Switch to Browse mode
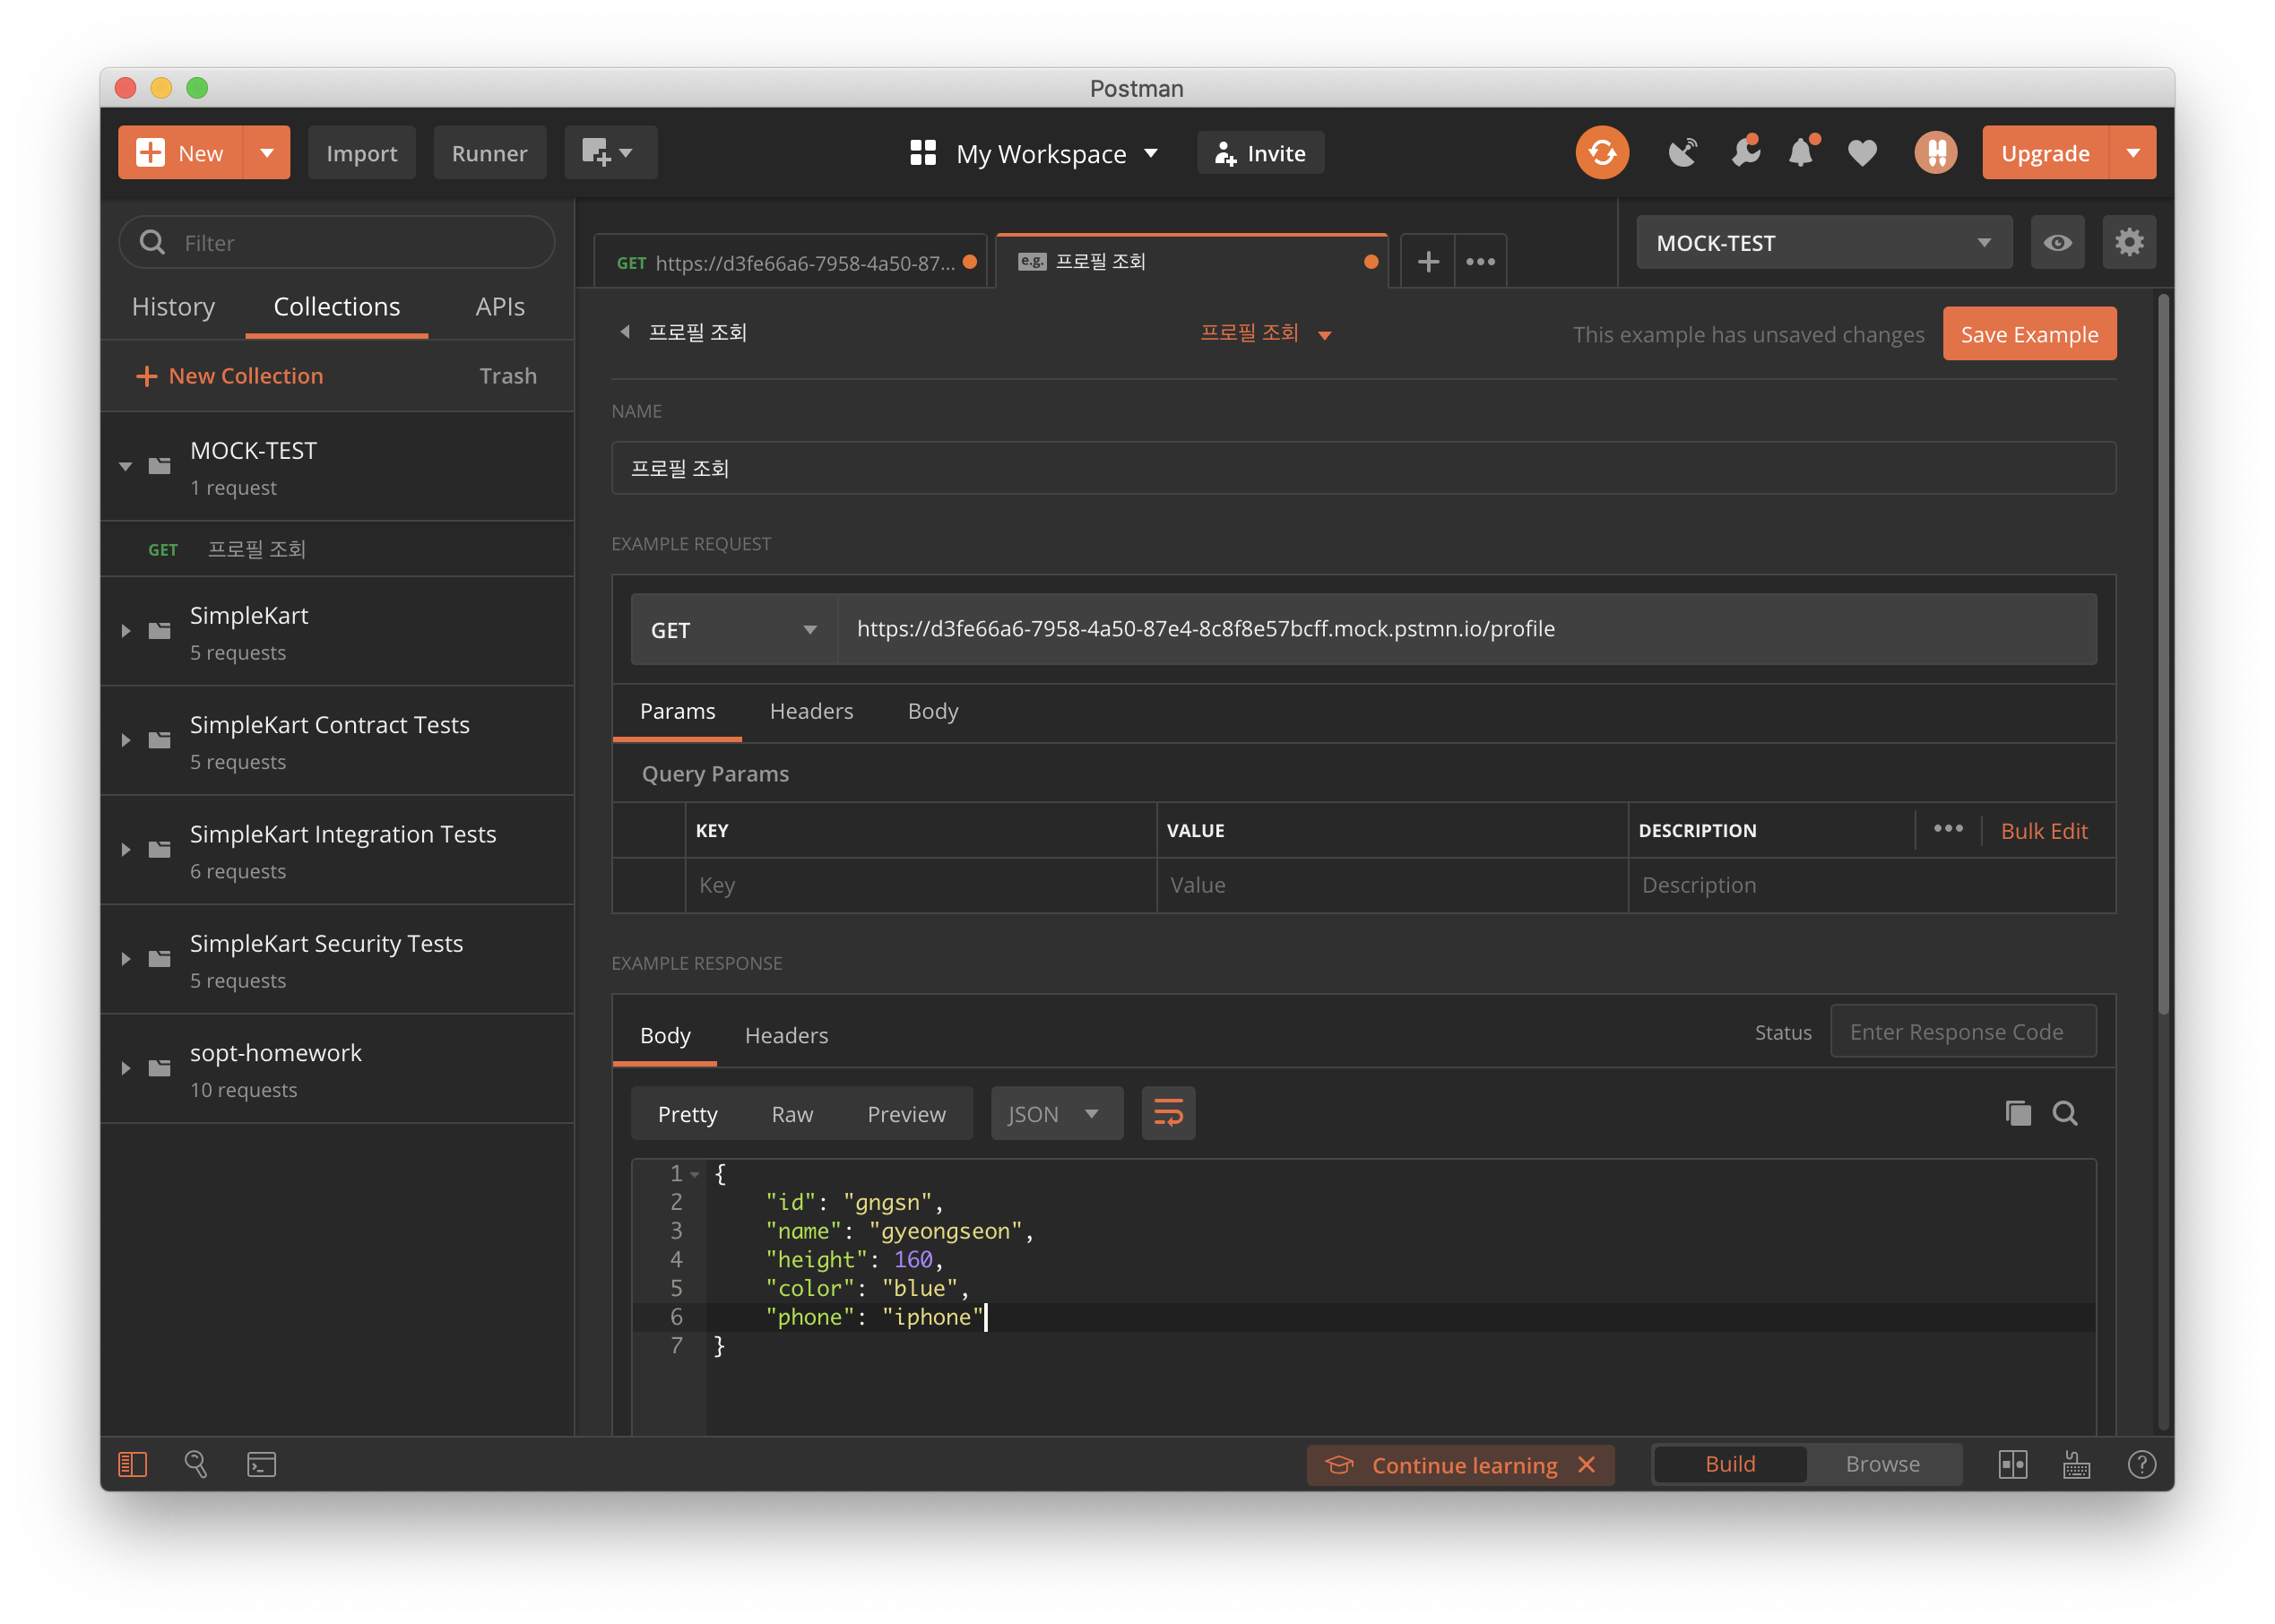This screenshot has height=1624, width=2275. 1882,1464
